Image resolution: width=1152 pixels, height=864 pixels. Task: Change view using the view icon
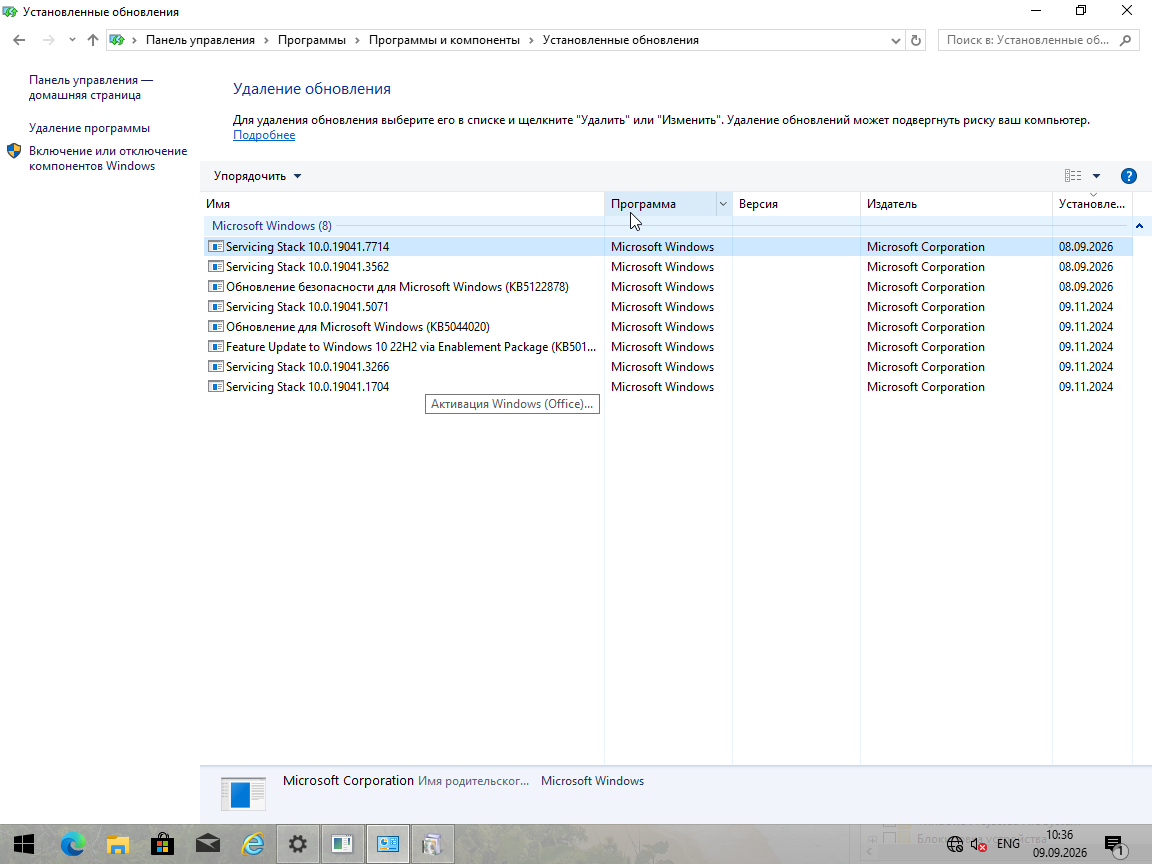pyautogui.click(x=1073, y=176)
